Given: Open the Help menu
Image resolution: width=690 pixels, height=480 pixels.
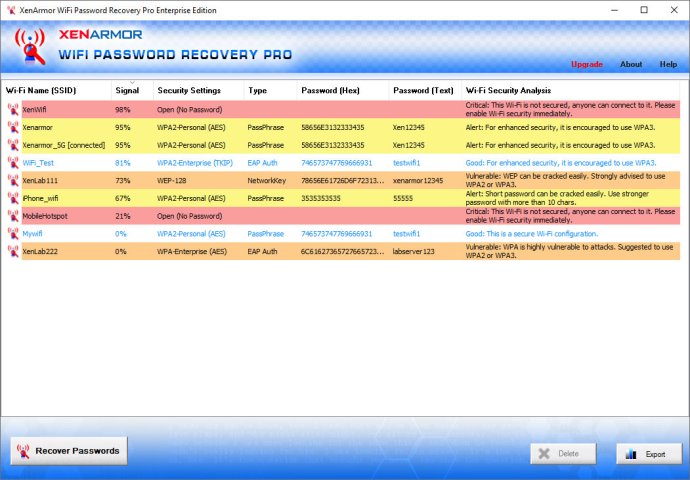Looking at the screenshot, I should [x=668, y=64].
